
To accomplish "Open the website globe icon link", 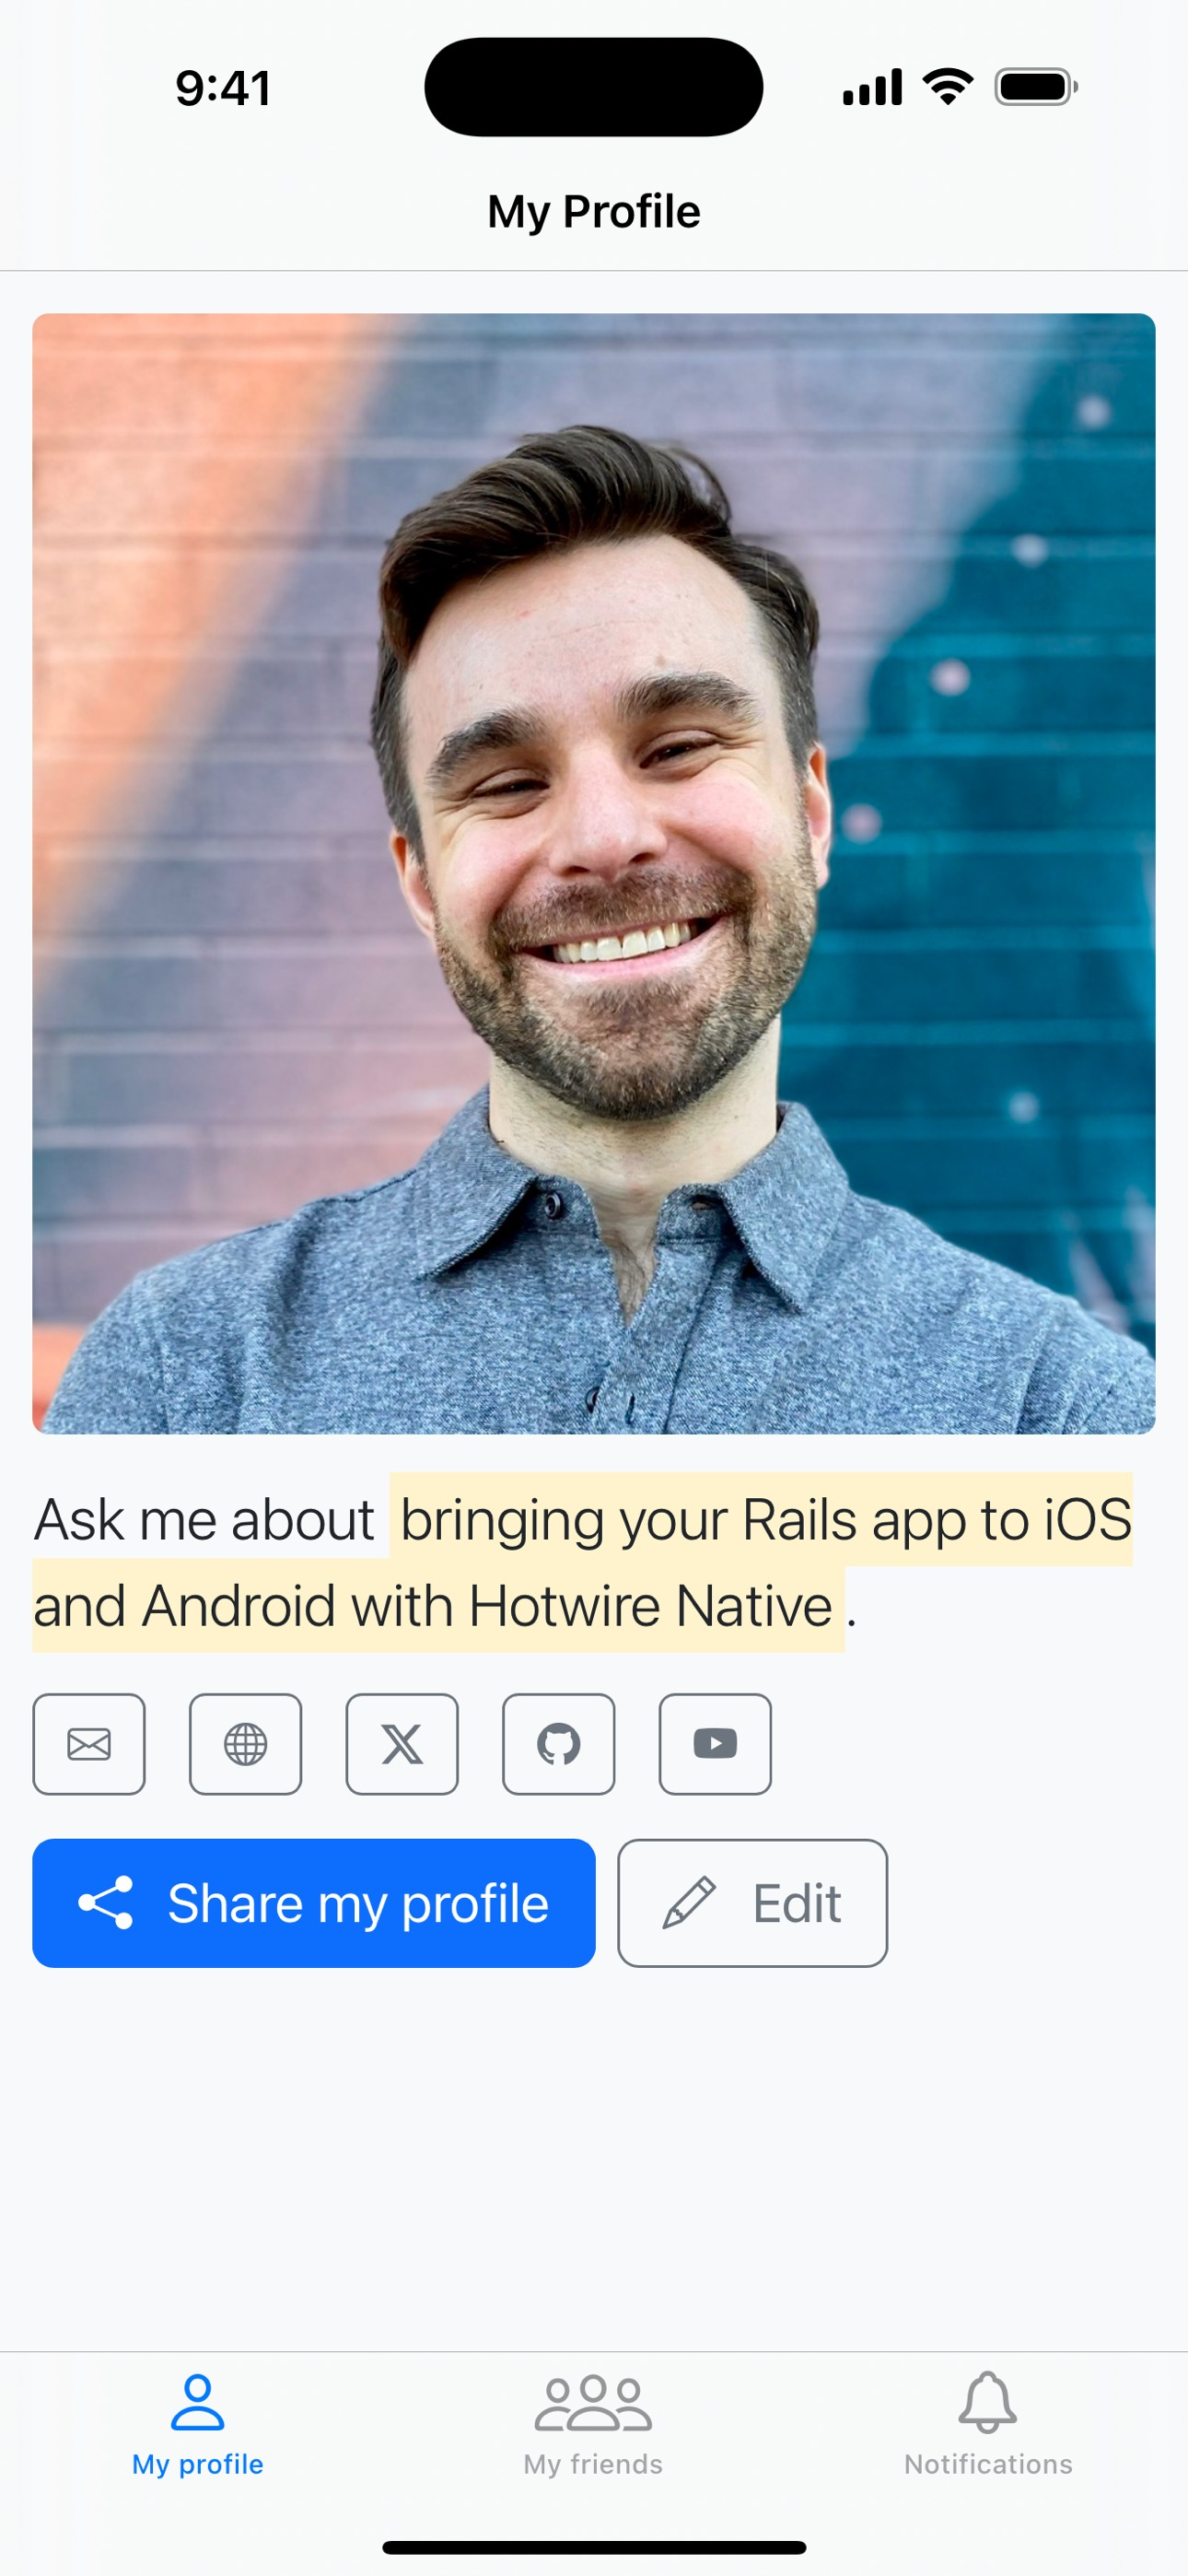I will (245, 1744).
